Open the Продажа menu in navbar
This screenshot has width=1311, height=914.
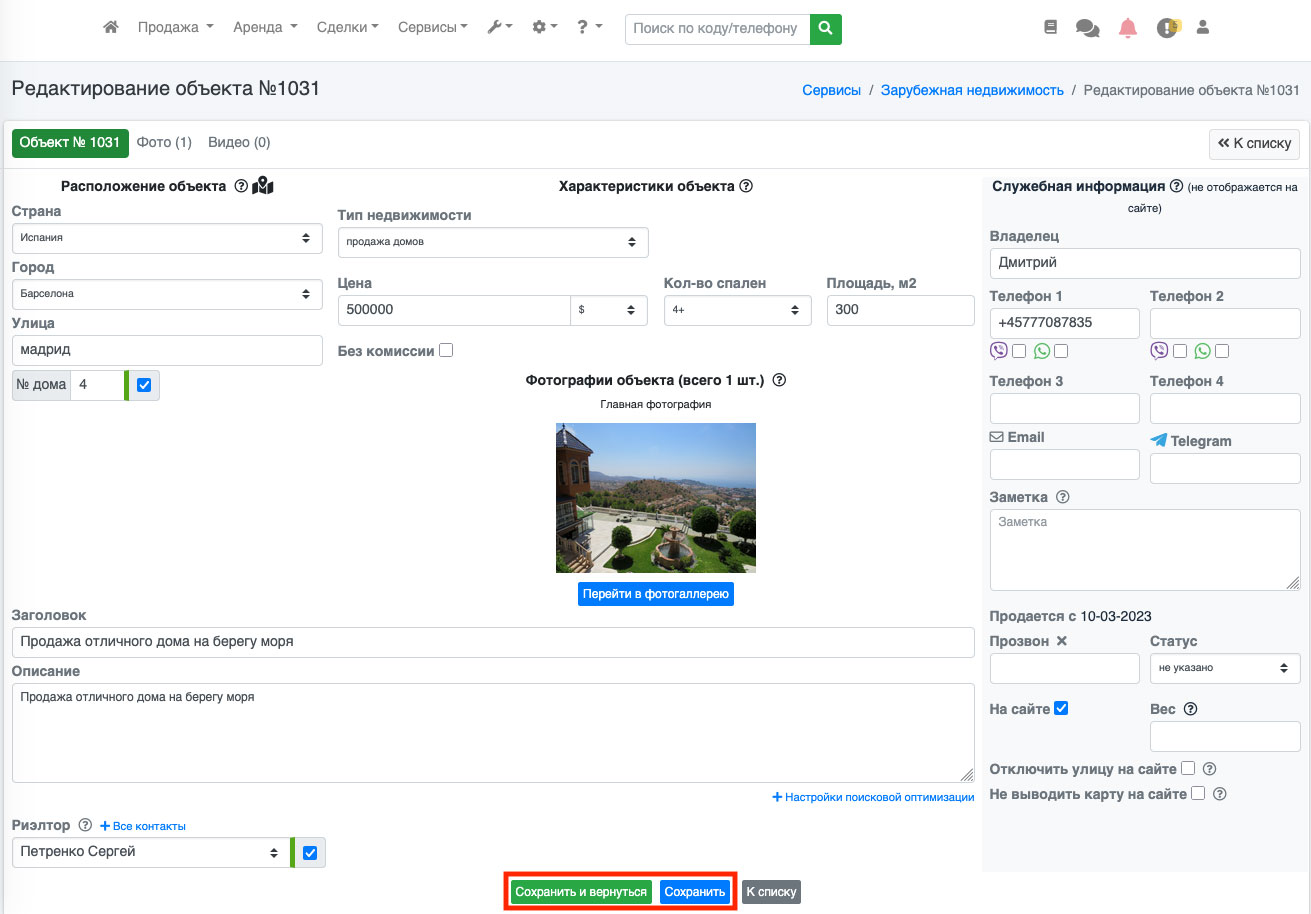[175, 28]
